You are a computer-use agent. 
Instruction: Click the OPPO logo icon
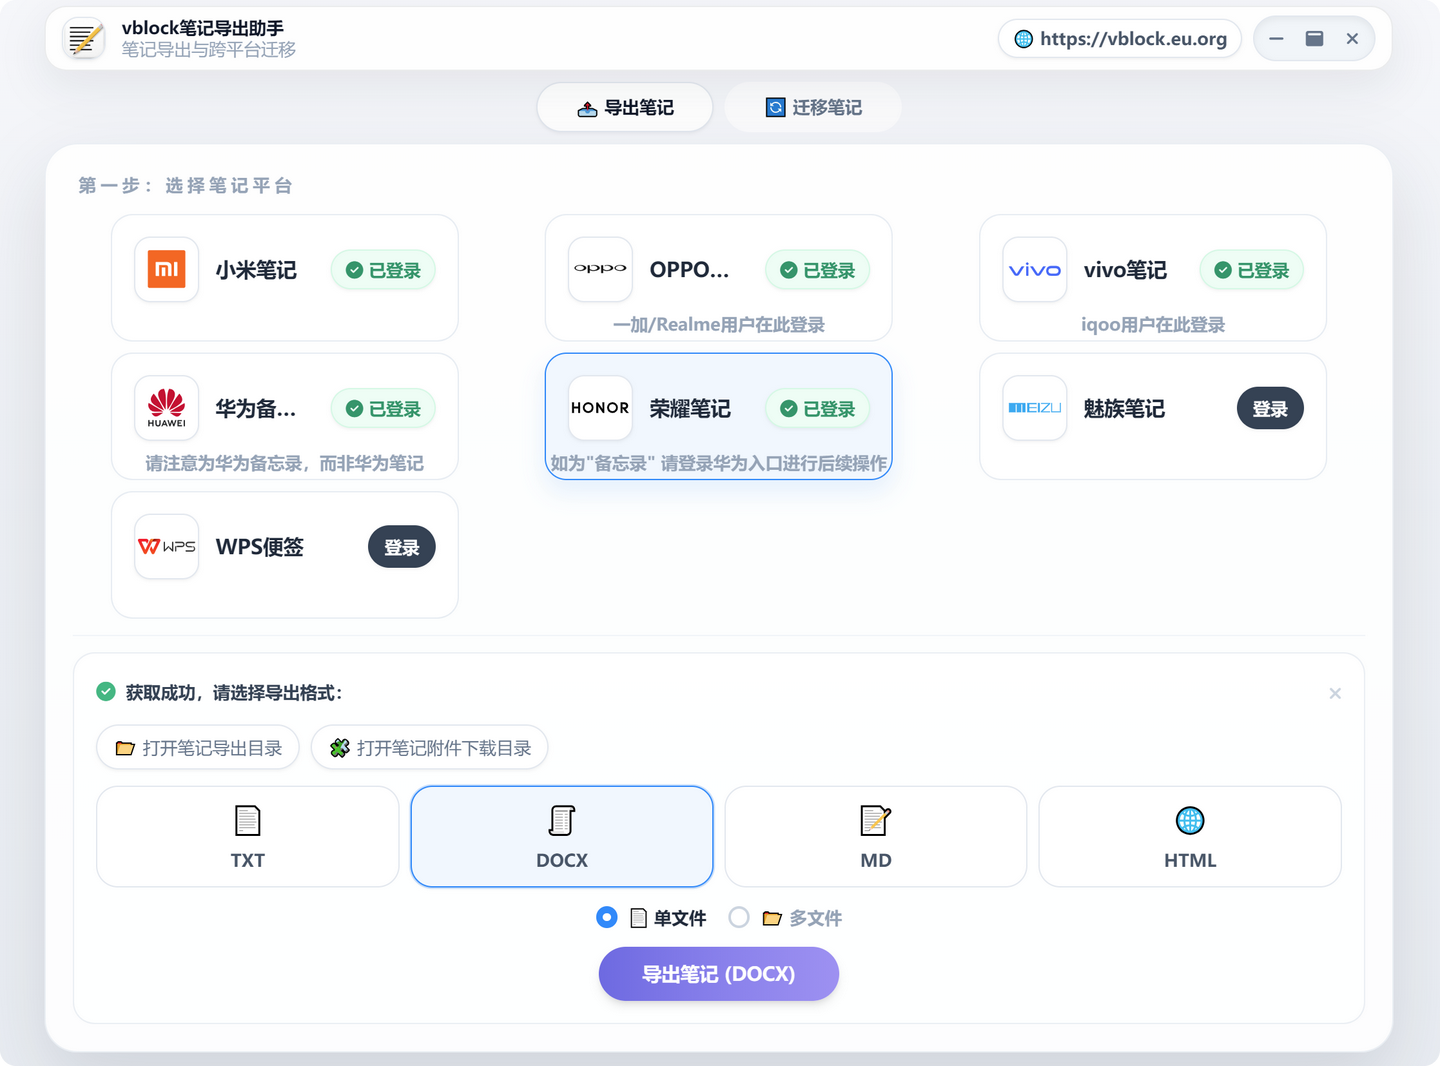[600, 269]
